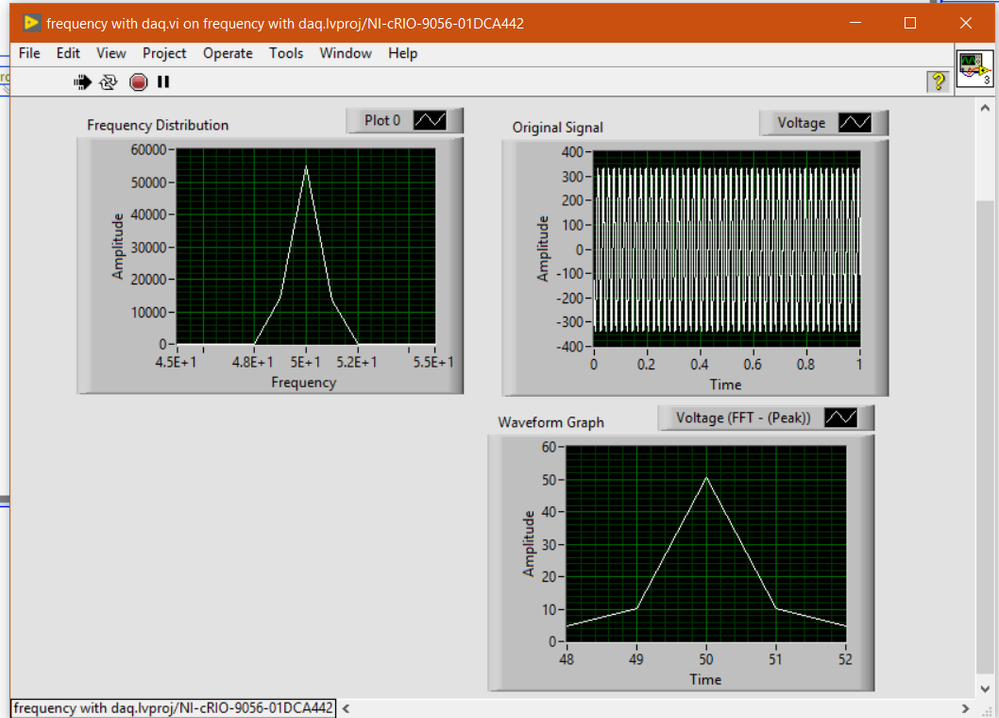Click the Voltage legend line sample
The width and height of the screenshot is (999, 718).
pyautogui.click(x=854, y=123)
